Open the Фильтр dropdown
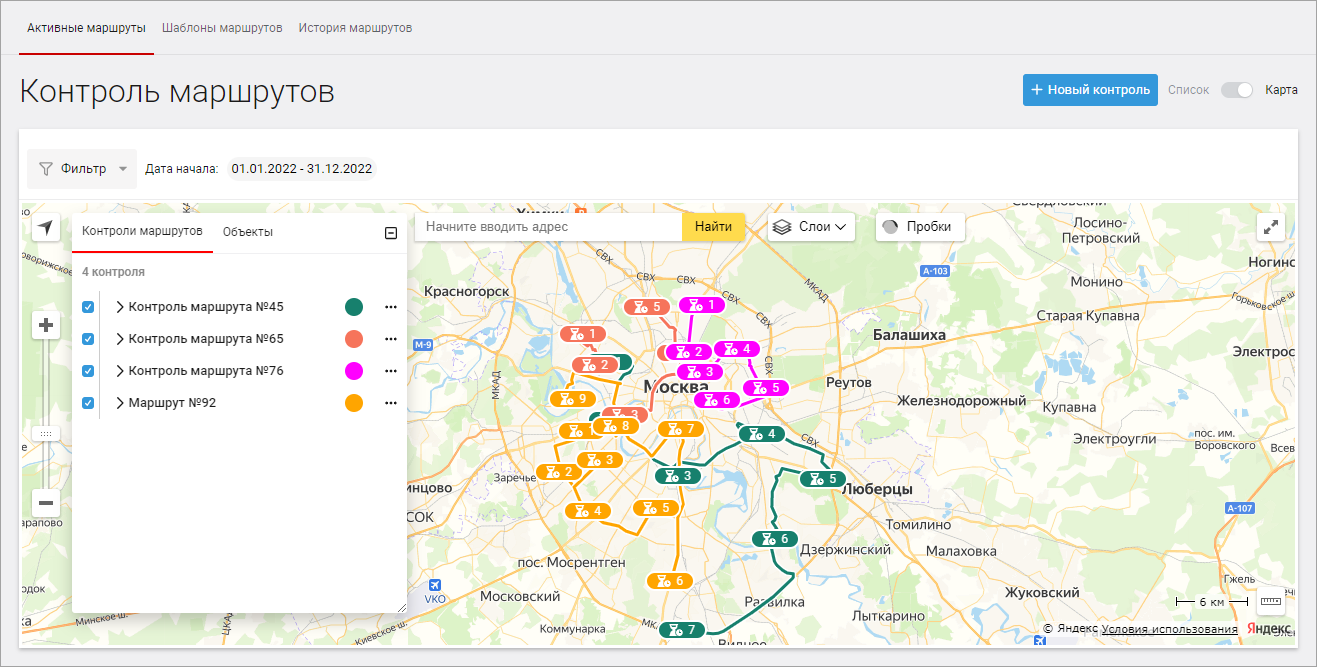Viewport: 1317px width, 667px height. (82, 169)
